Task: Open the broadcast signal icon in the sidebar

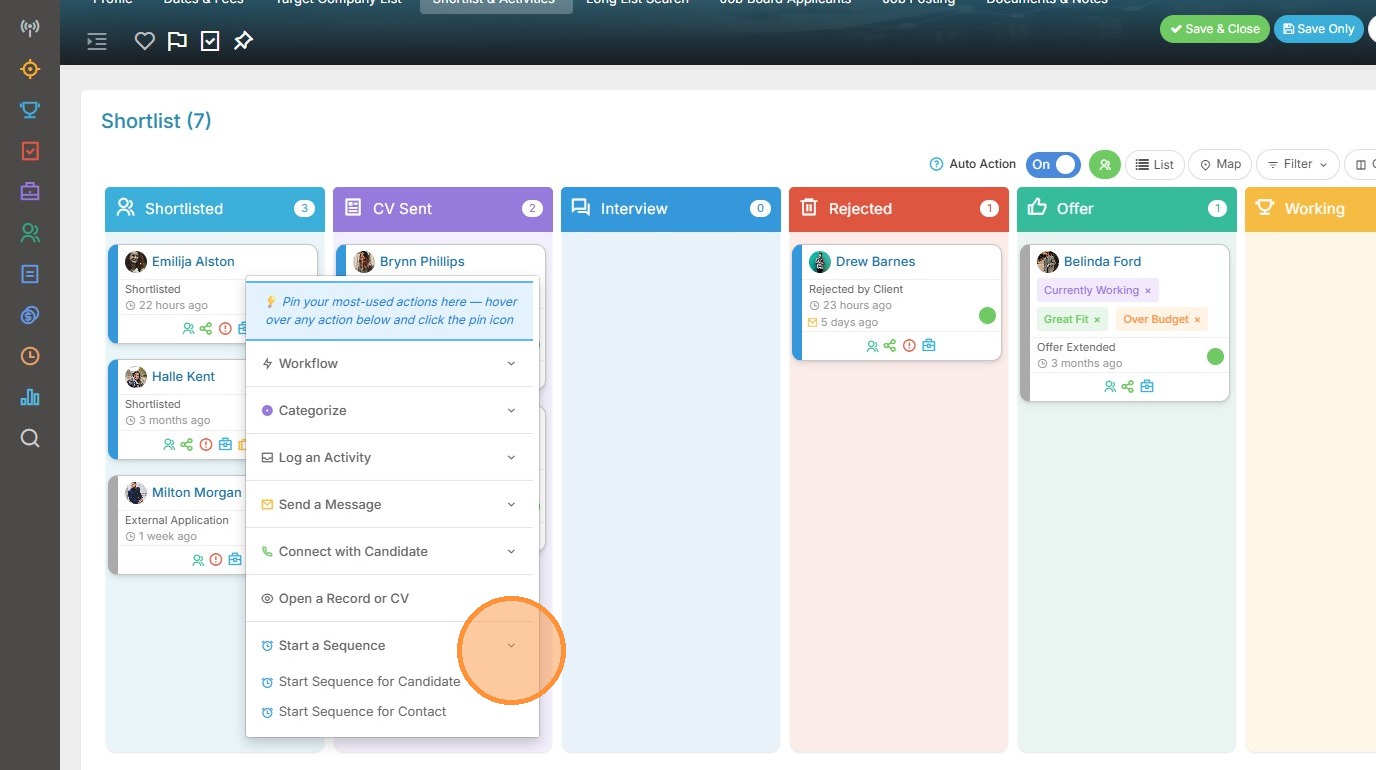Action: 30,27
